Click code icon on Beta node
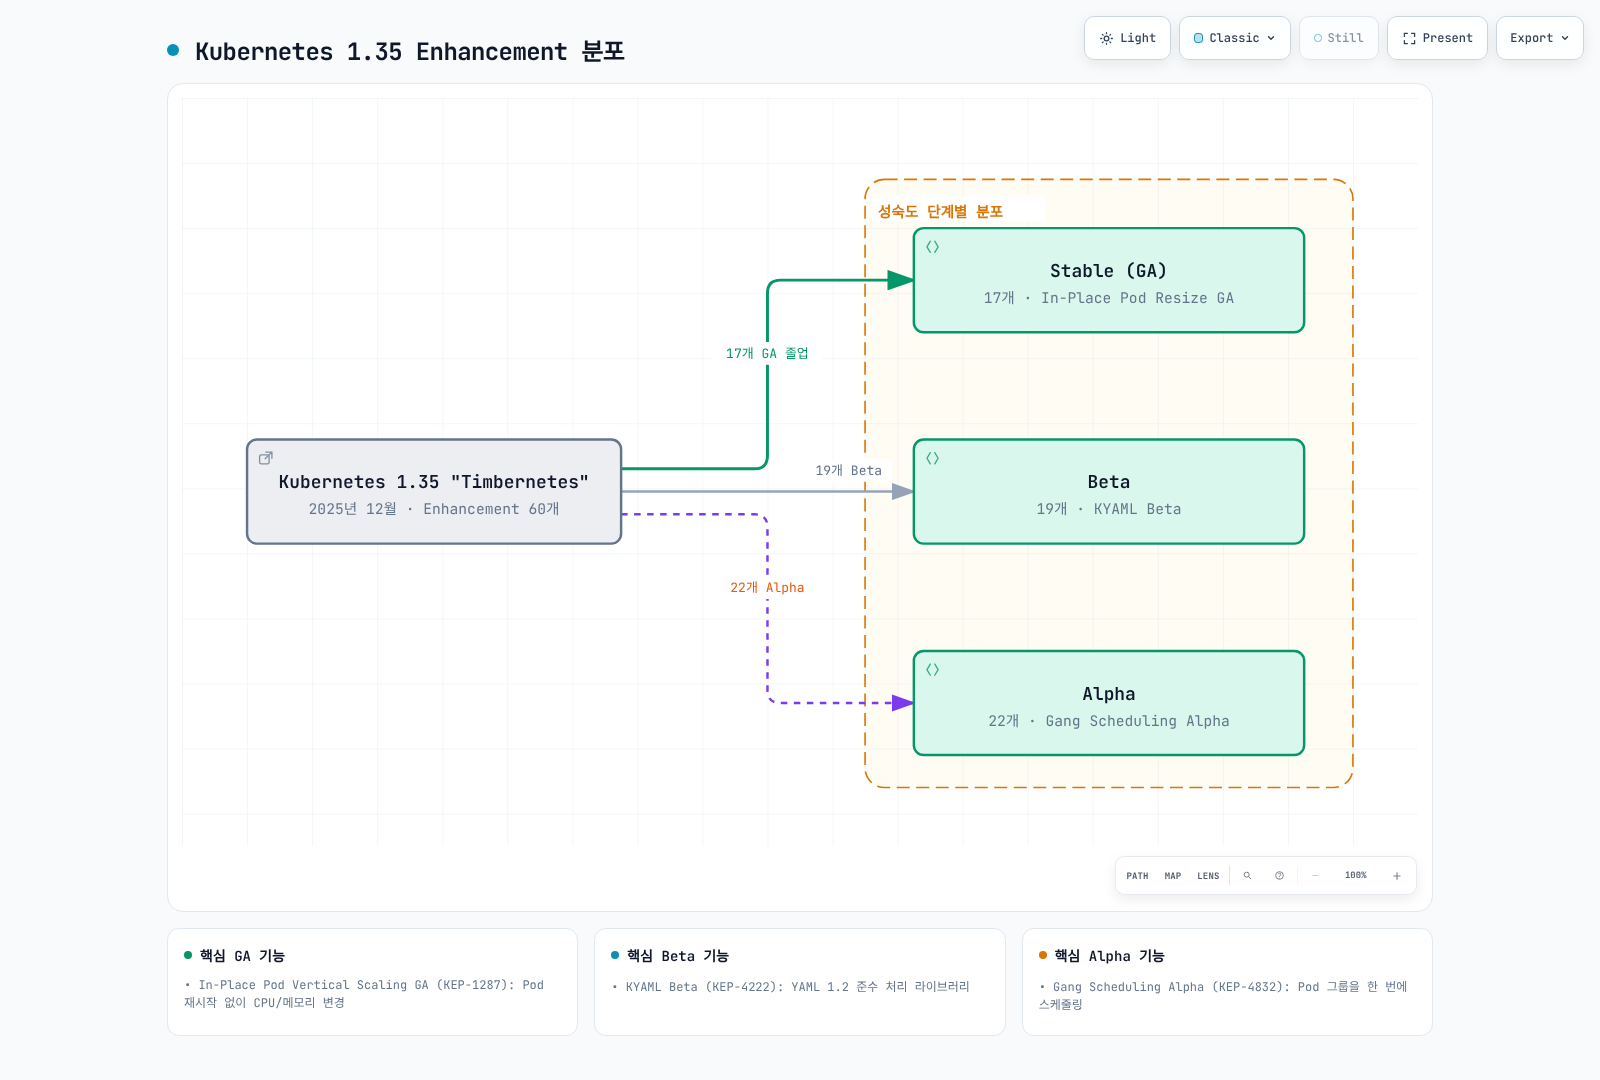The image size is (1600, 1080). point(932,458)
